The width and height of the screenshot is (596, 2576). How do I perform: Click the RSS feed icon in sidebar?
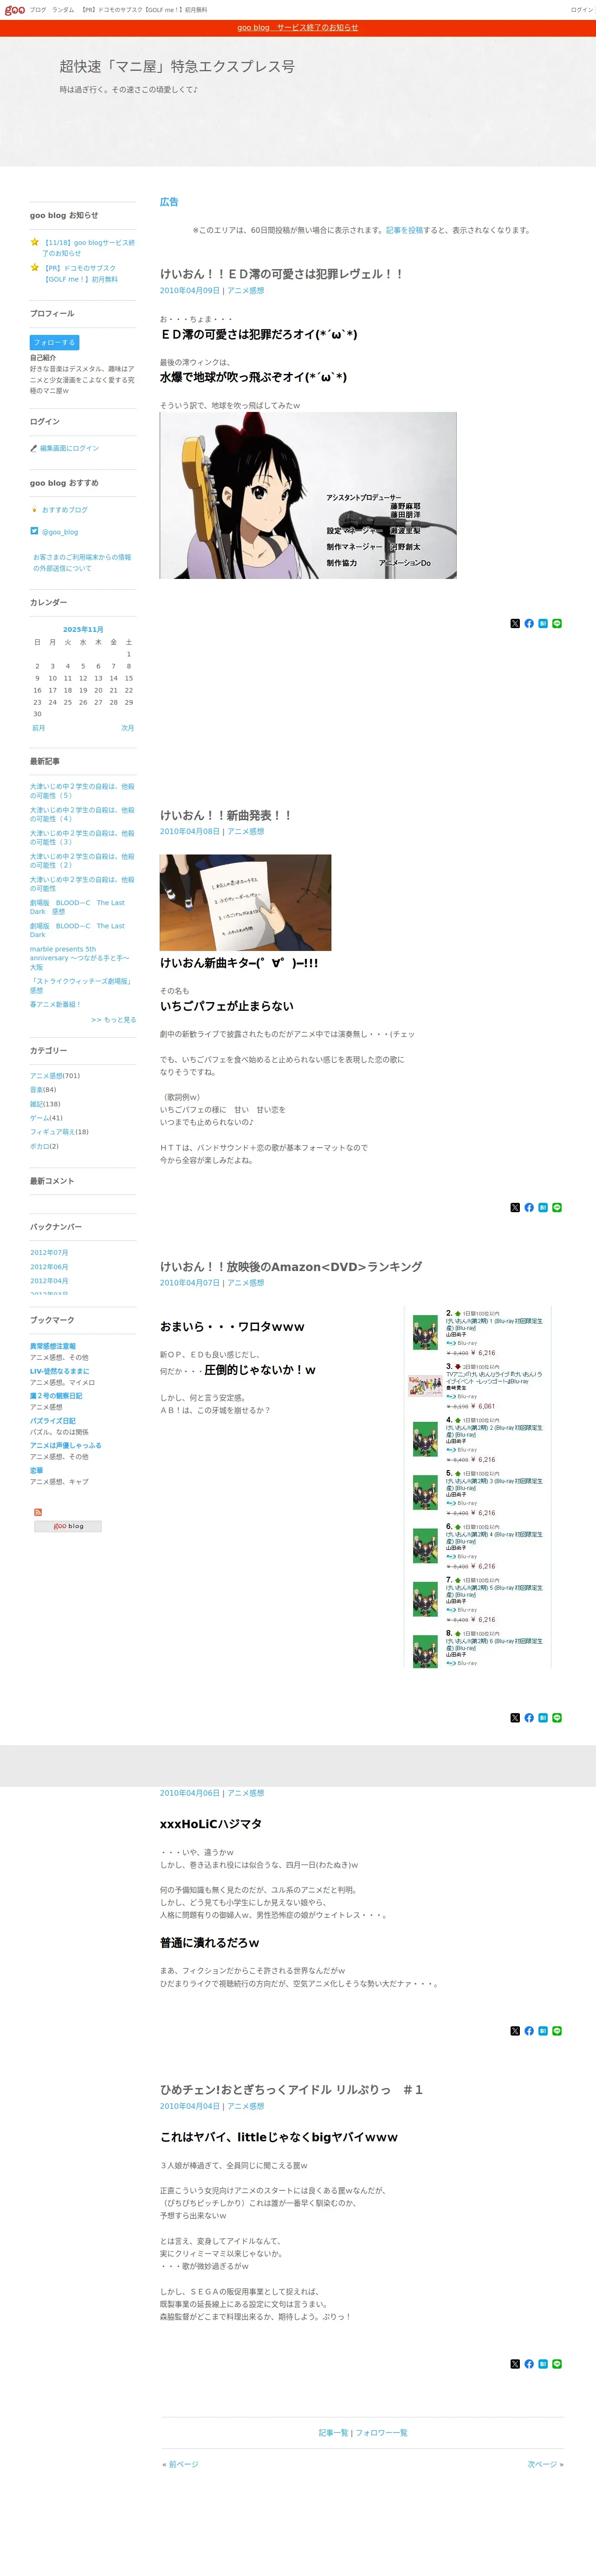pyautogui.click(x=38, y=1512)
